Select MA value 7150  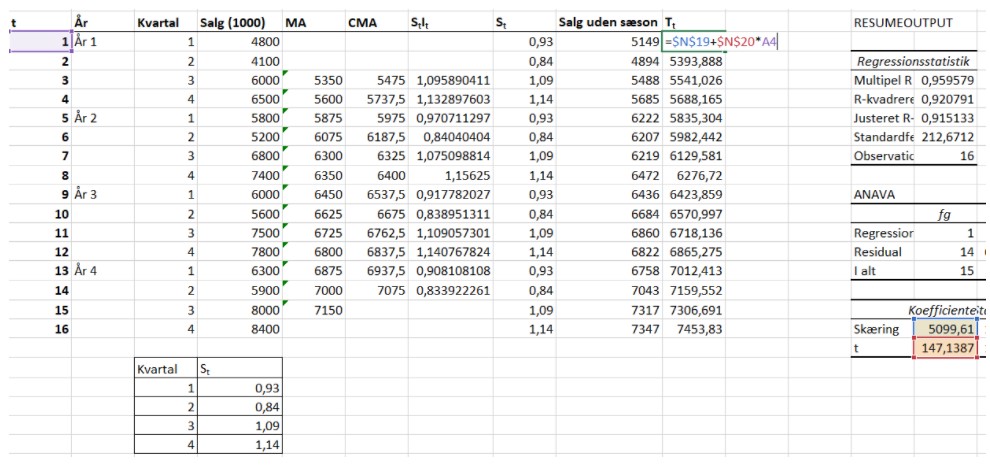(314, 309)
